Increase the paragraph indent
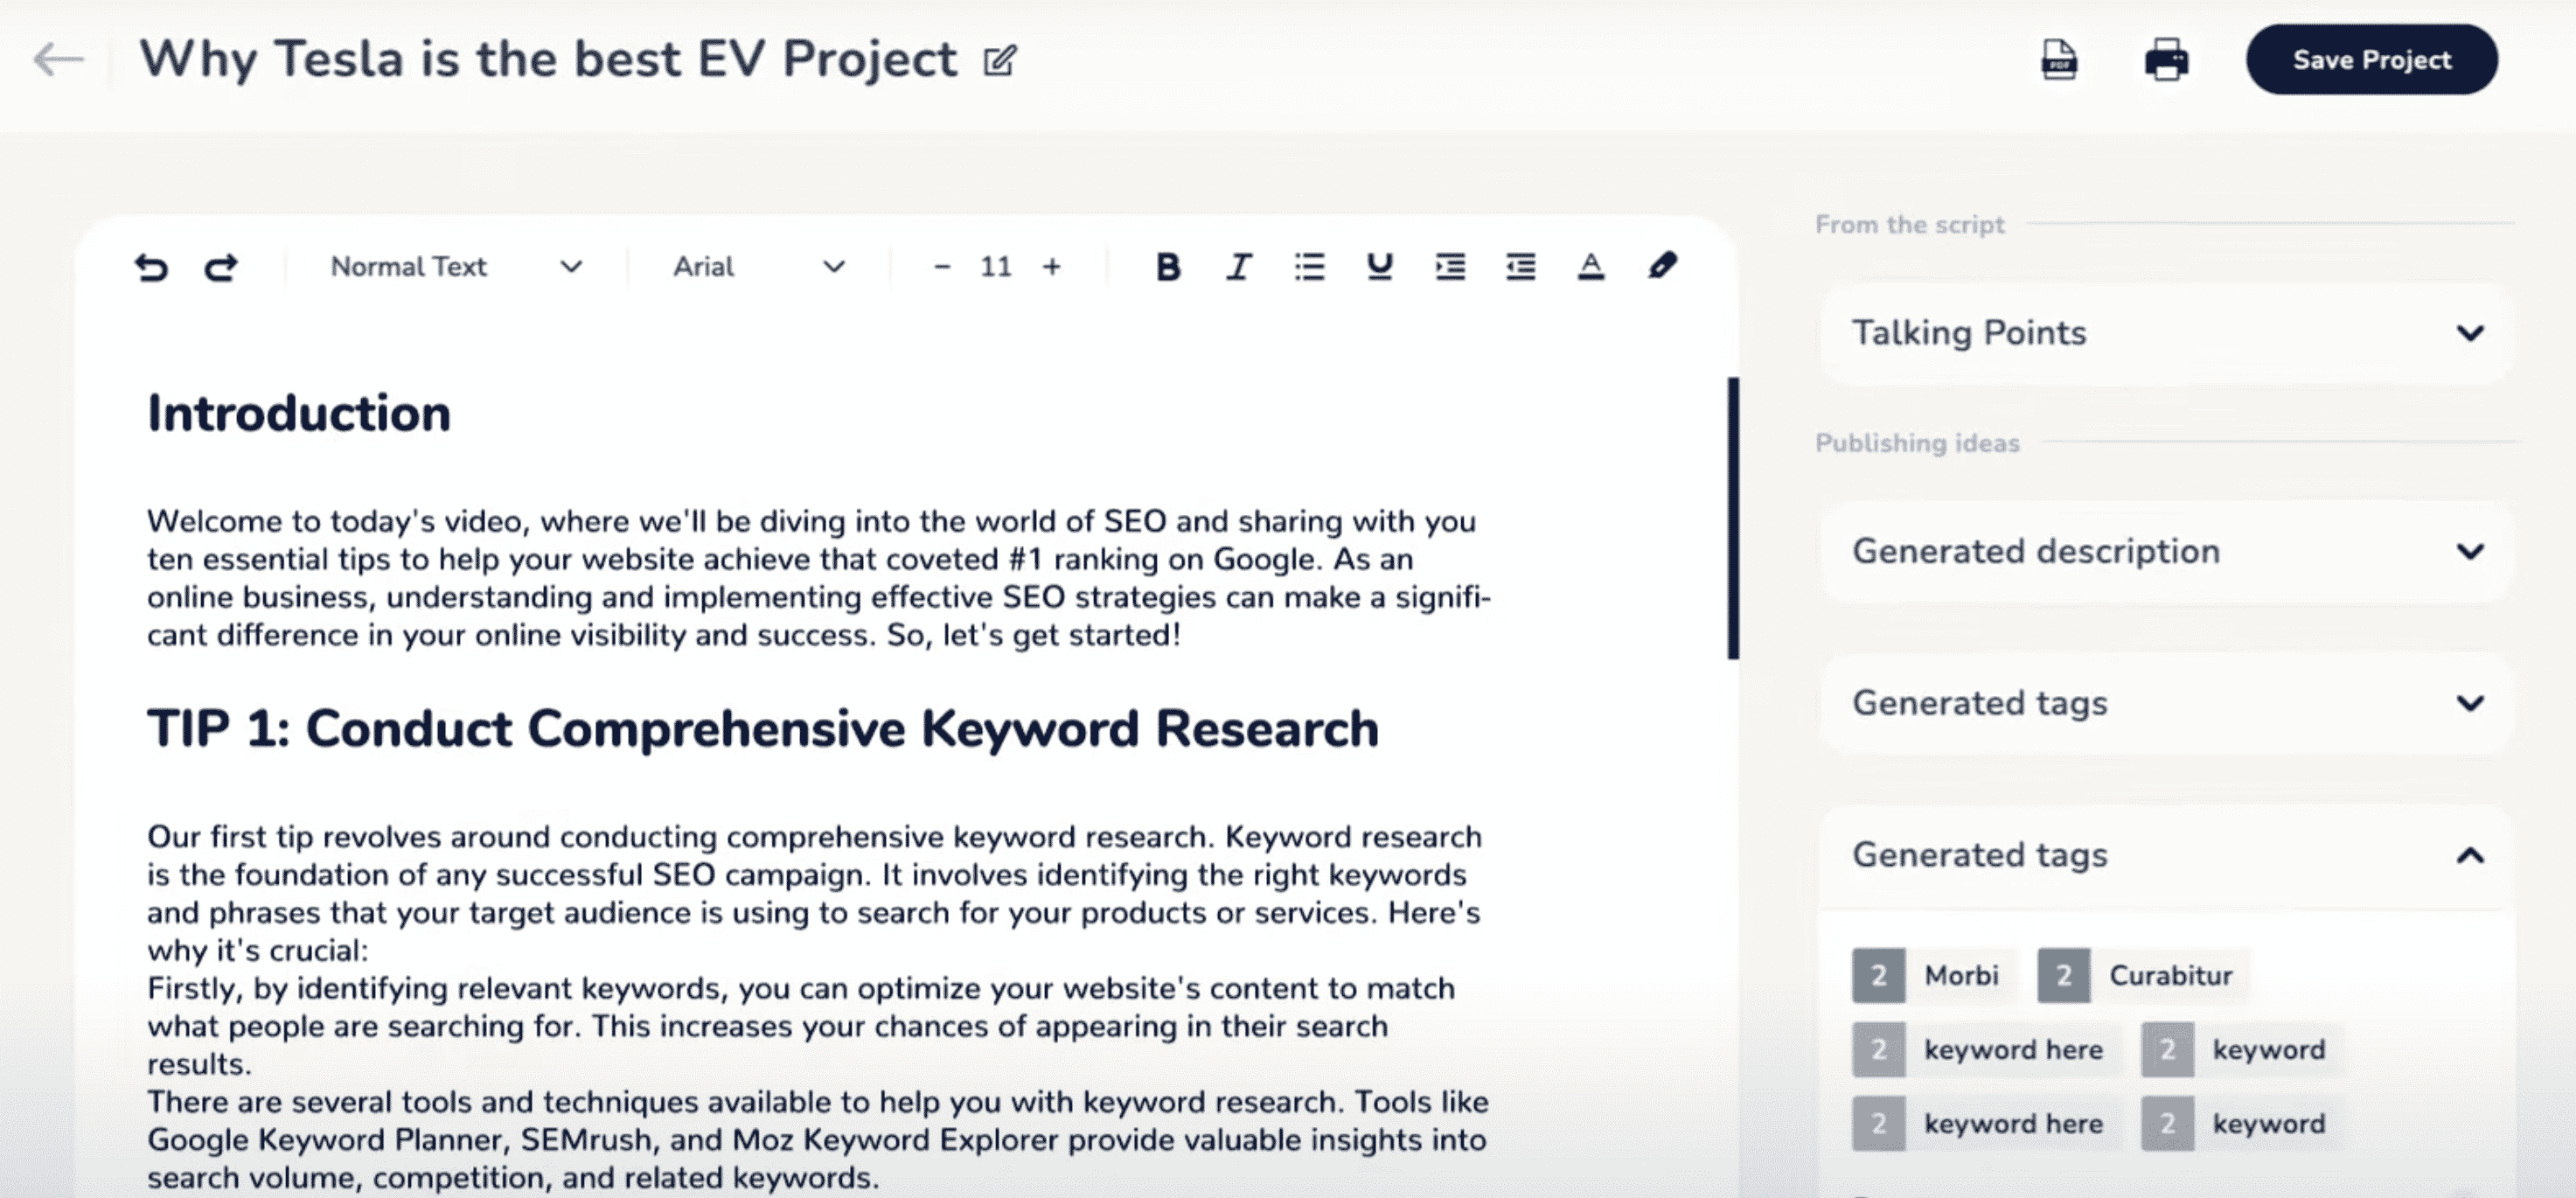The image size is (2576, 1198). click(x=1450, y=267)
